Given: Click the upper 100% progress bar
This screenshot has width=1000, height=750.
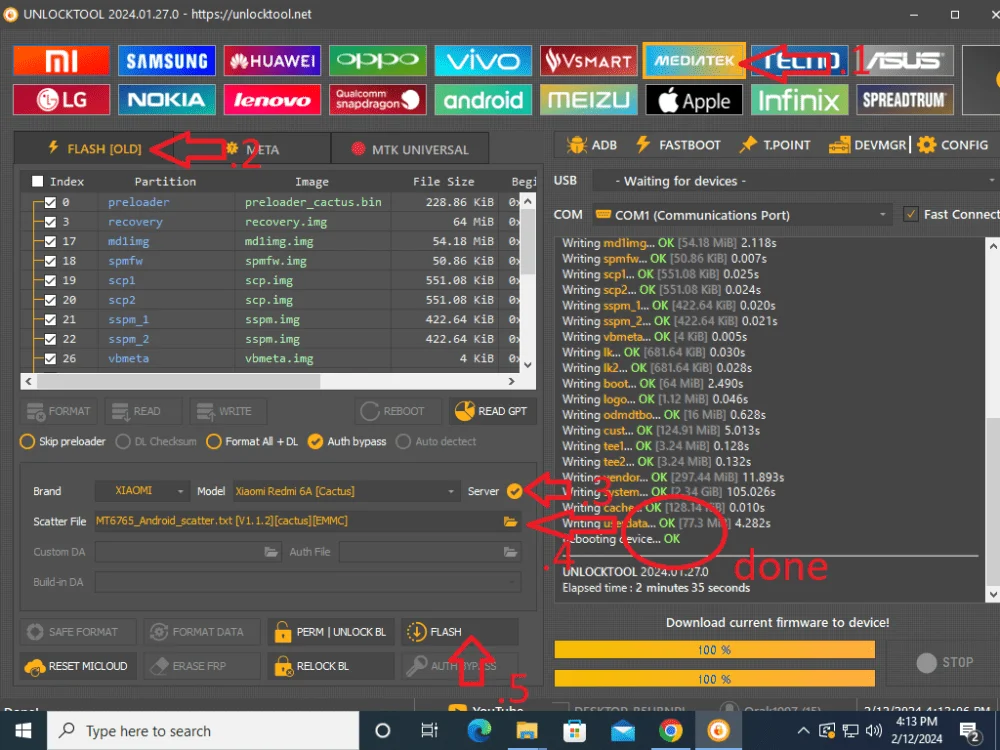Looking at the screenshot, I should (714, 650).
